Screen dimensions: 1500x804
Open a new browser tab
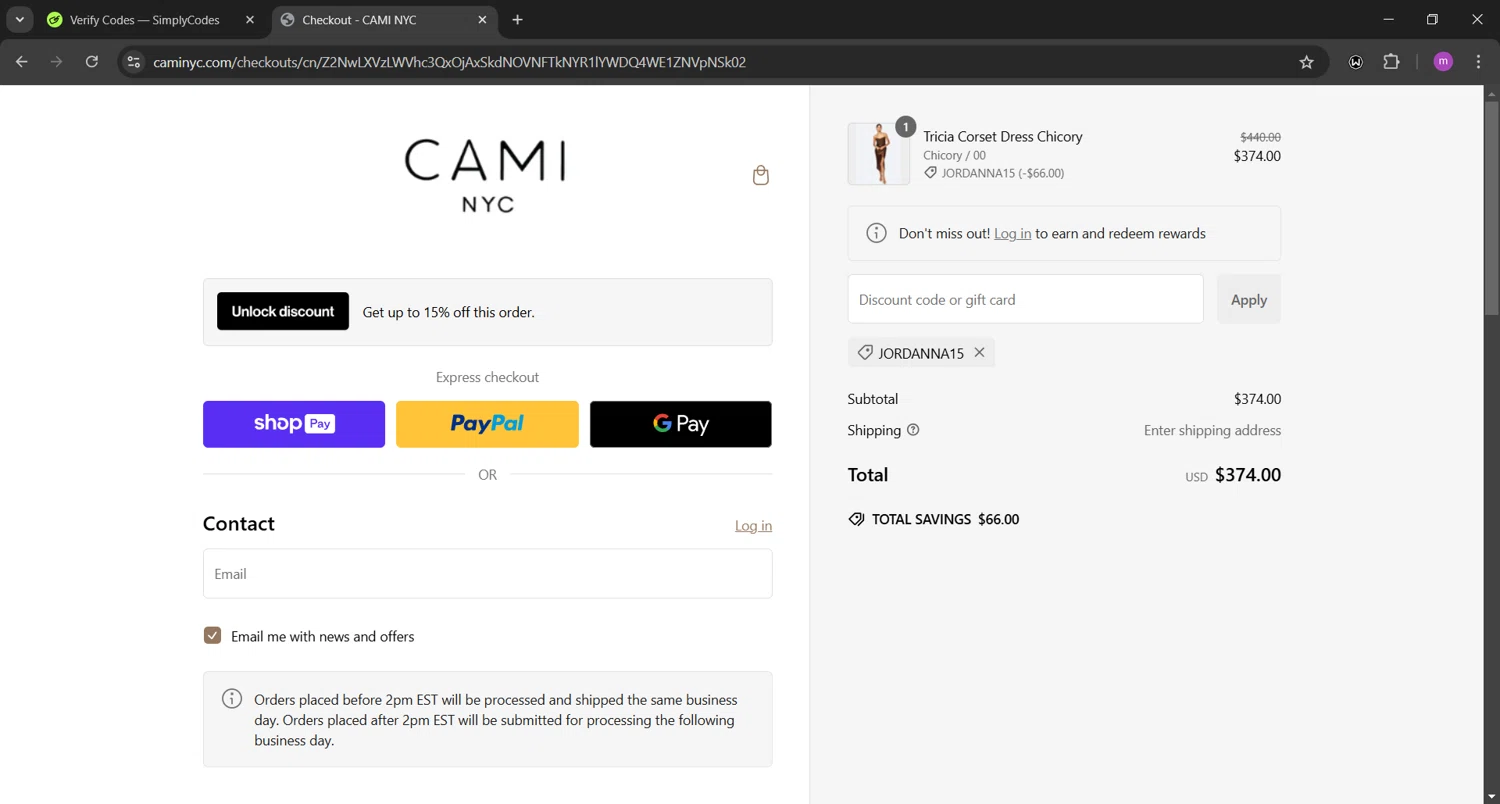coord(517,19)
